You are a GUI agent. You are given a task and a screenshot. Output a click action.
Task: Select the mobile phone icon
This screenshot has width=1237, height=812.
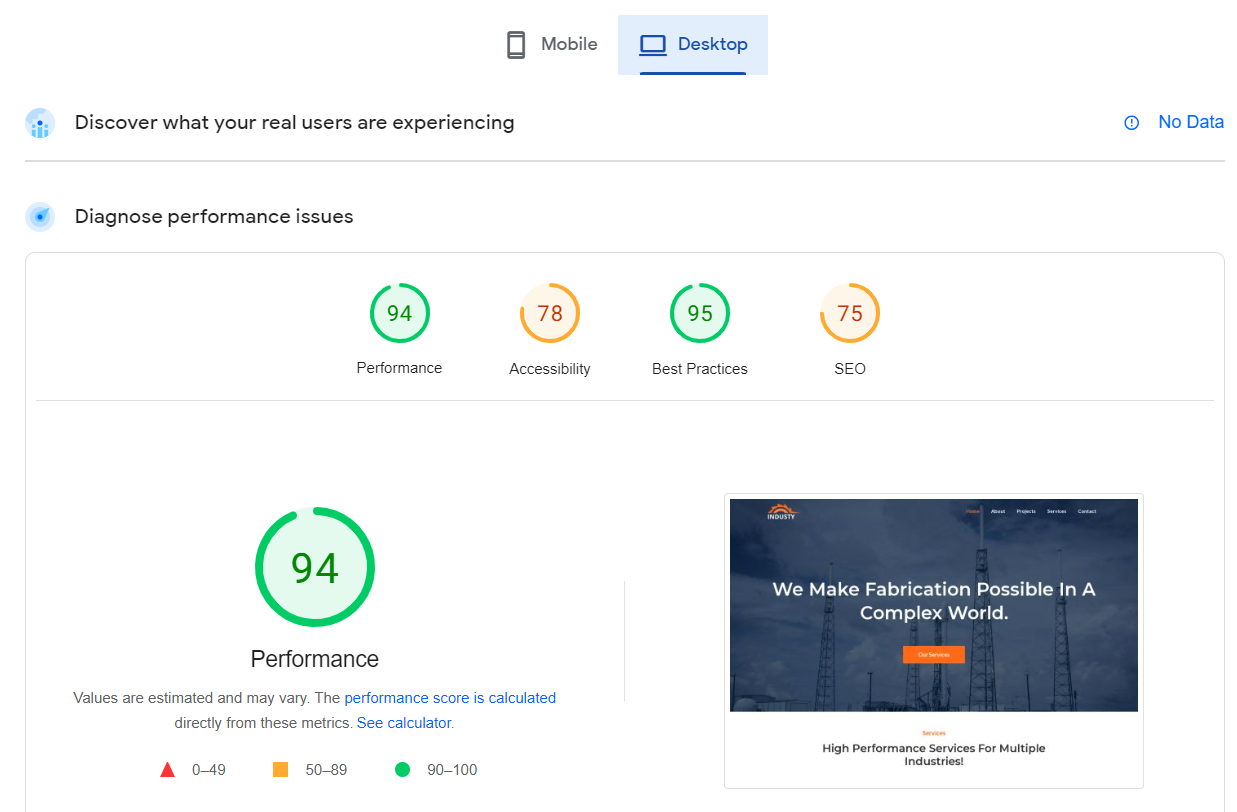pos(515,44)
